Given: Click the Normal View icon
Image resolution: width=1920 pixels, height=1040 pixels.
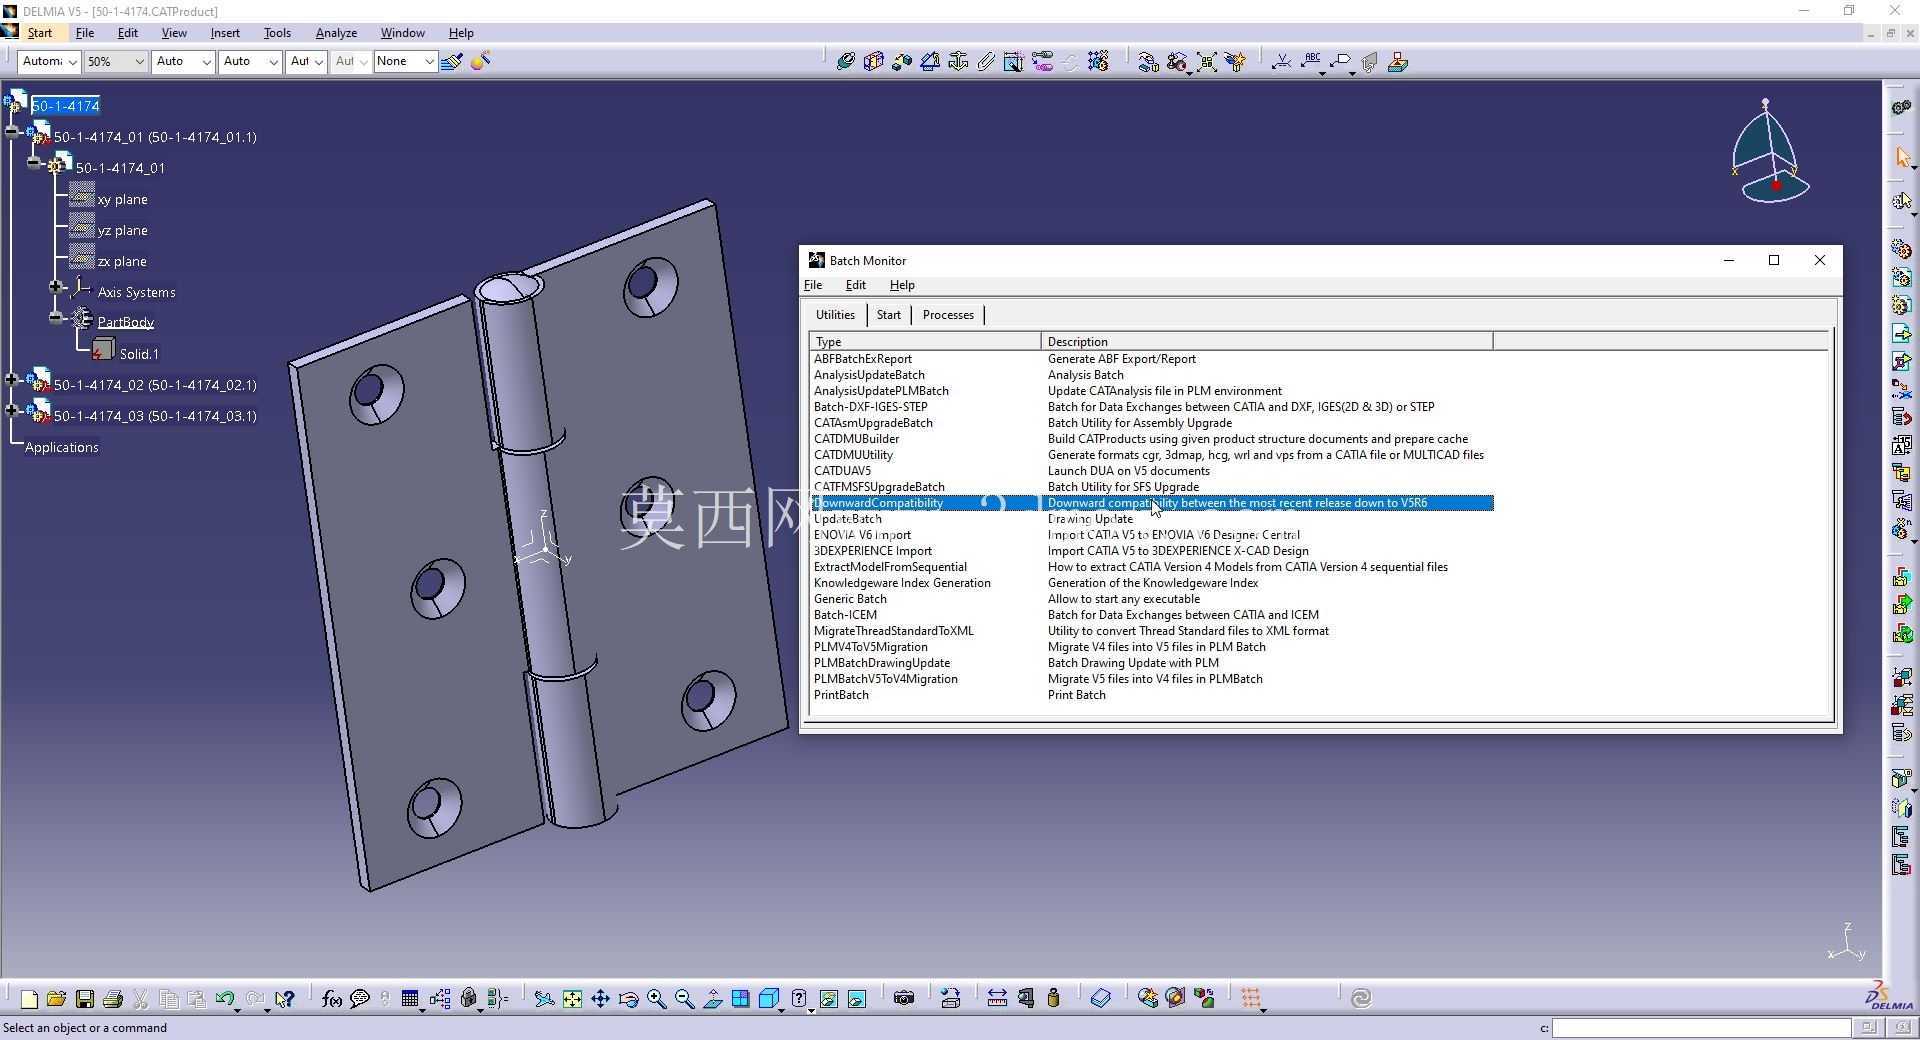Looking at the screenshot, I should [713, 998].
